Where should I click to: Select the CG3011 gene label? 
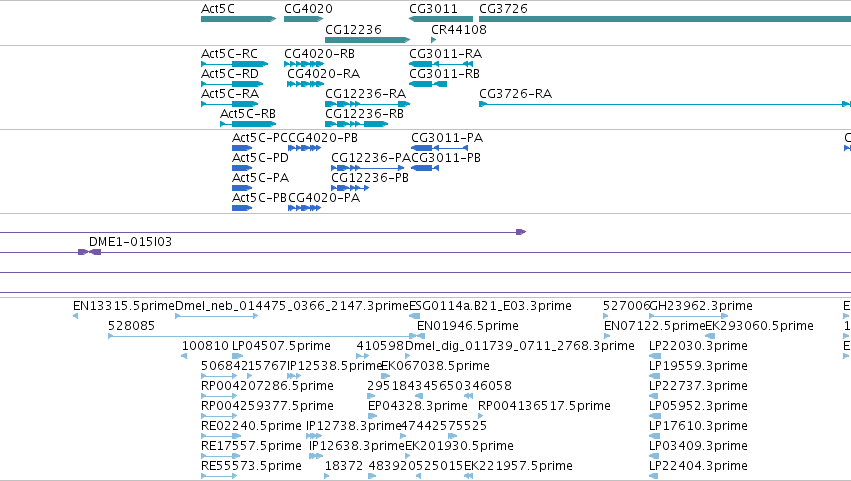[x=433, y=9]
